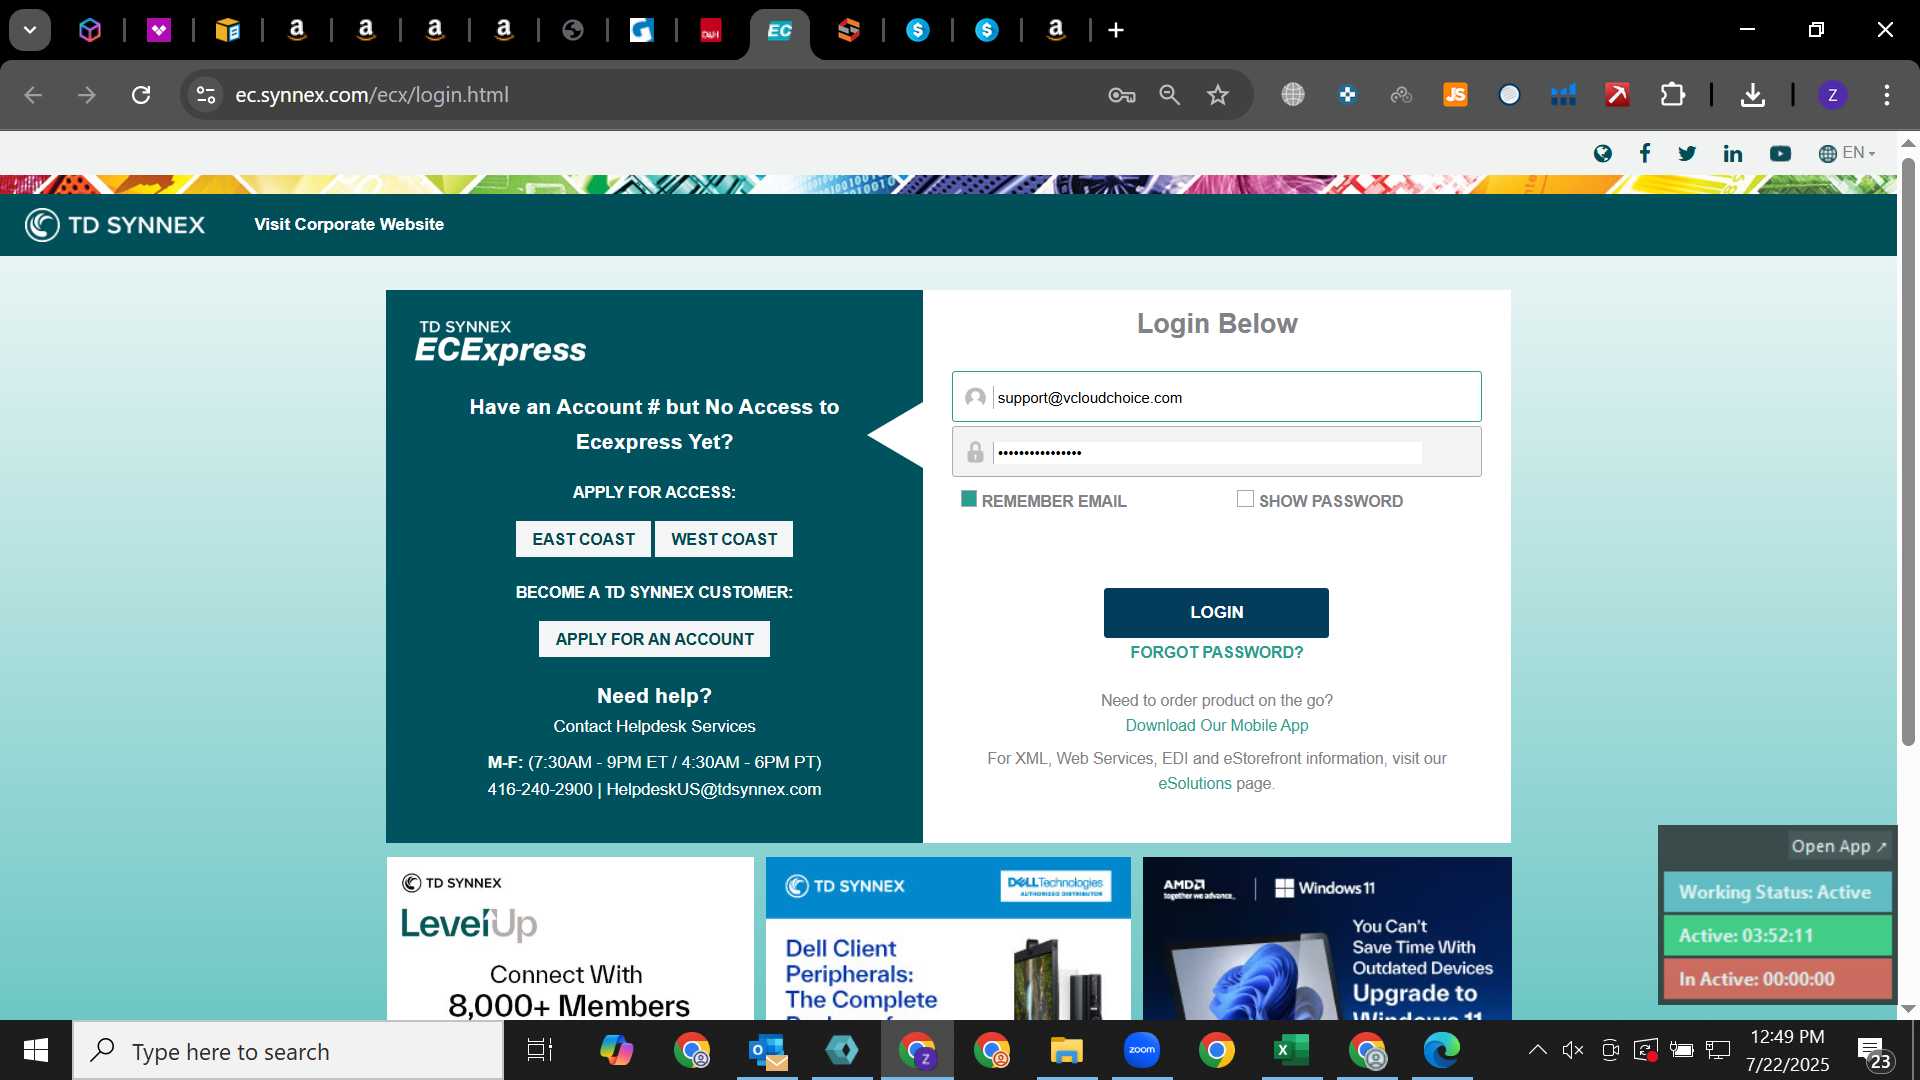This screenshot has width=1920, height=1080.
Task: Click the browser forward arrow
Action: [87, 95]
